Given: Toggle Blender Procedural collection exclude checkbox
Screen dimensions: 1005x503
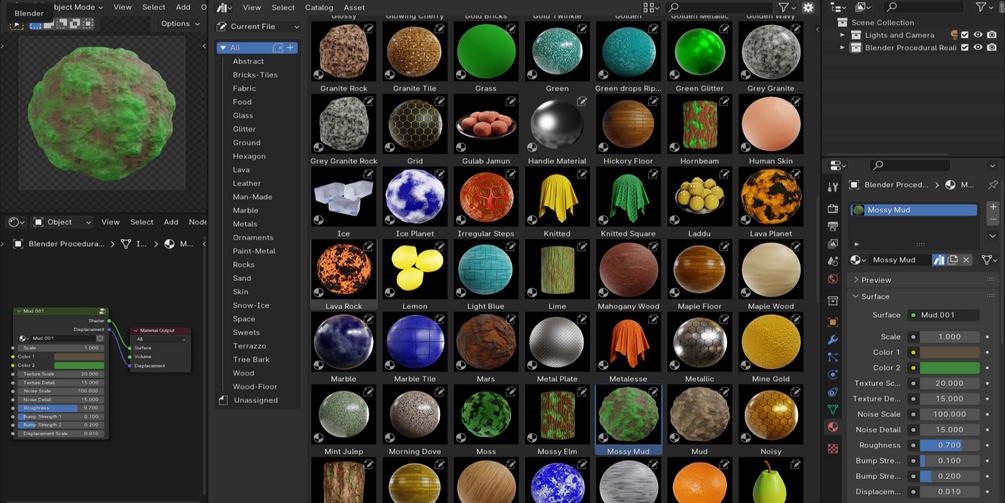Looking at the screenshot, I should pos(965,47).
